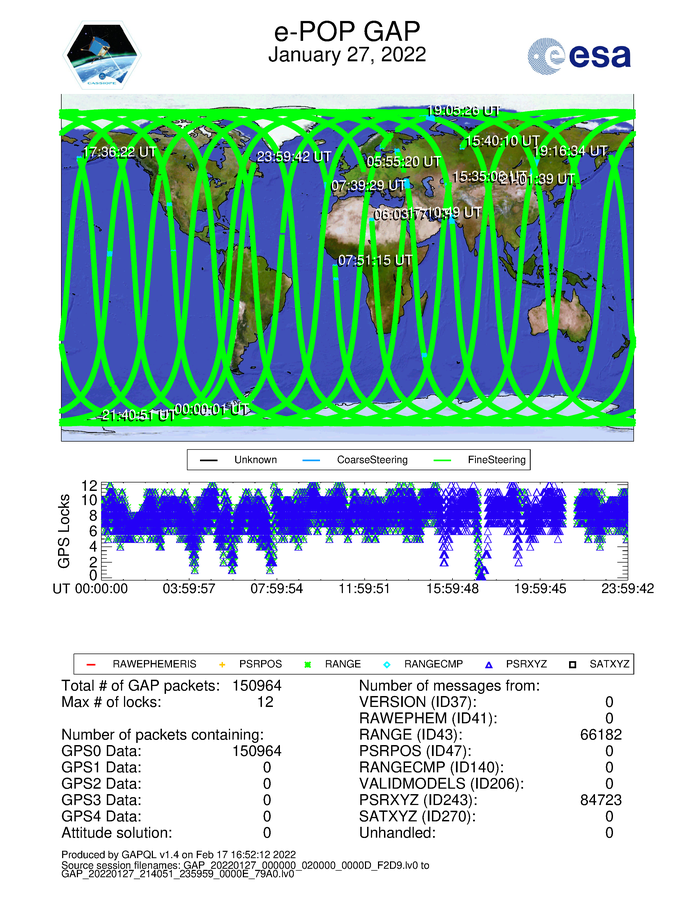
Task: Click the 23:59:42 UT label on map
Action: [x=294, y=157]
